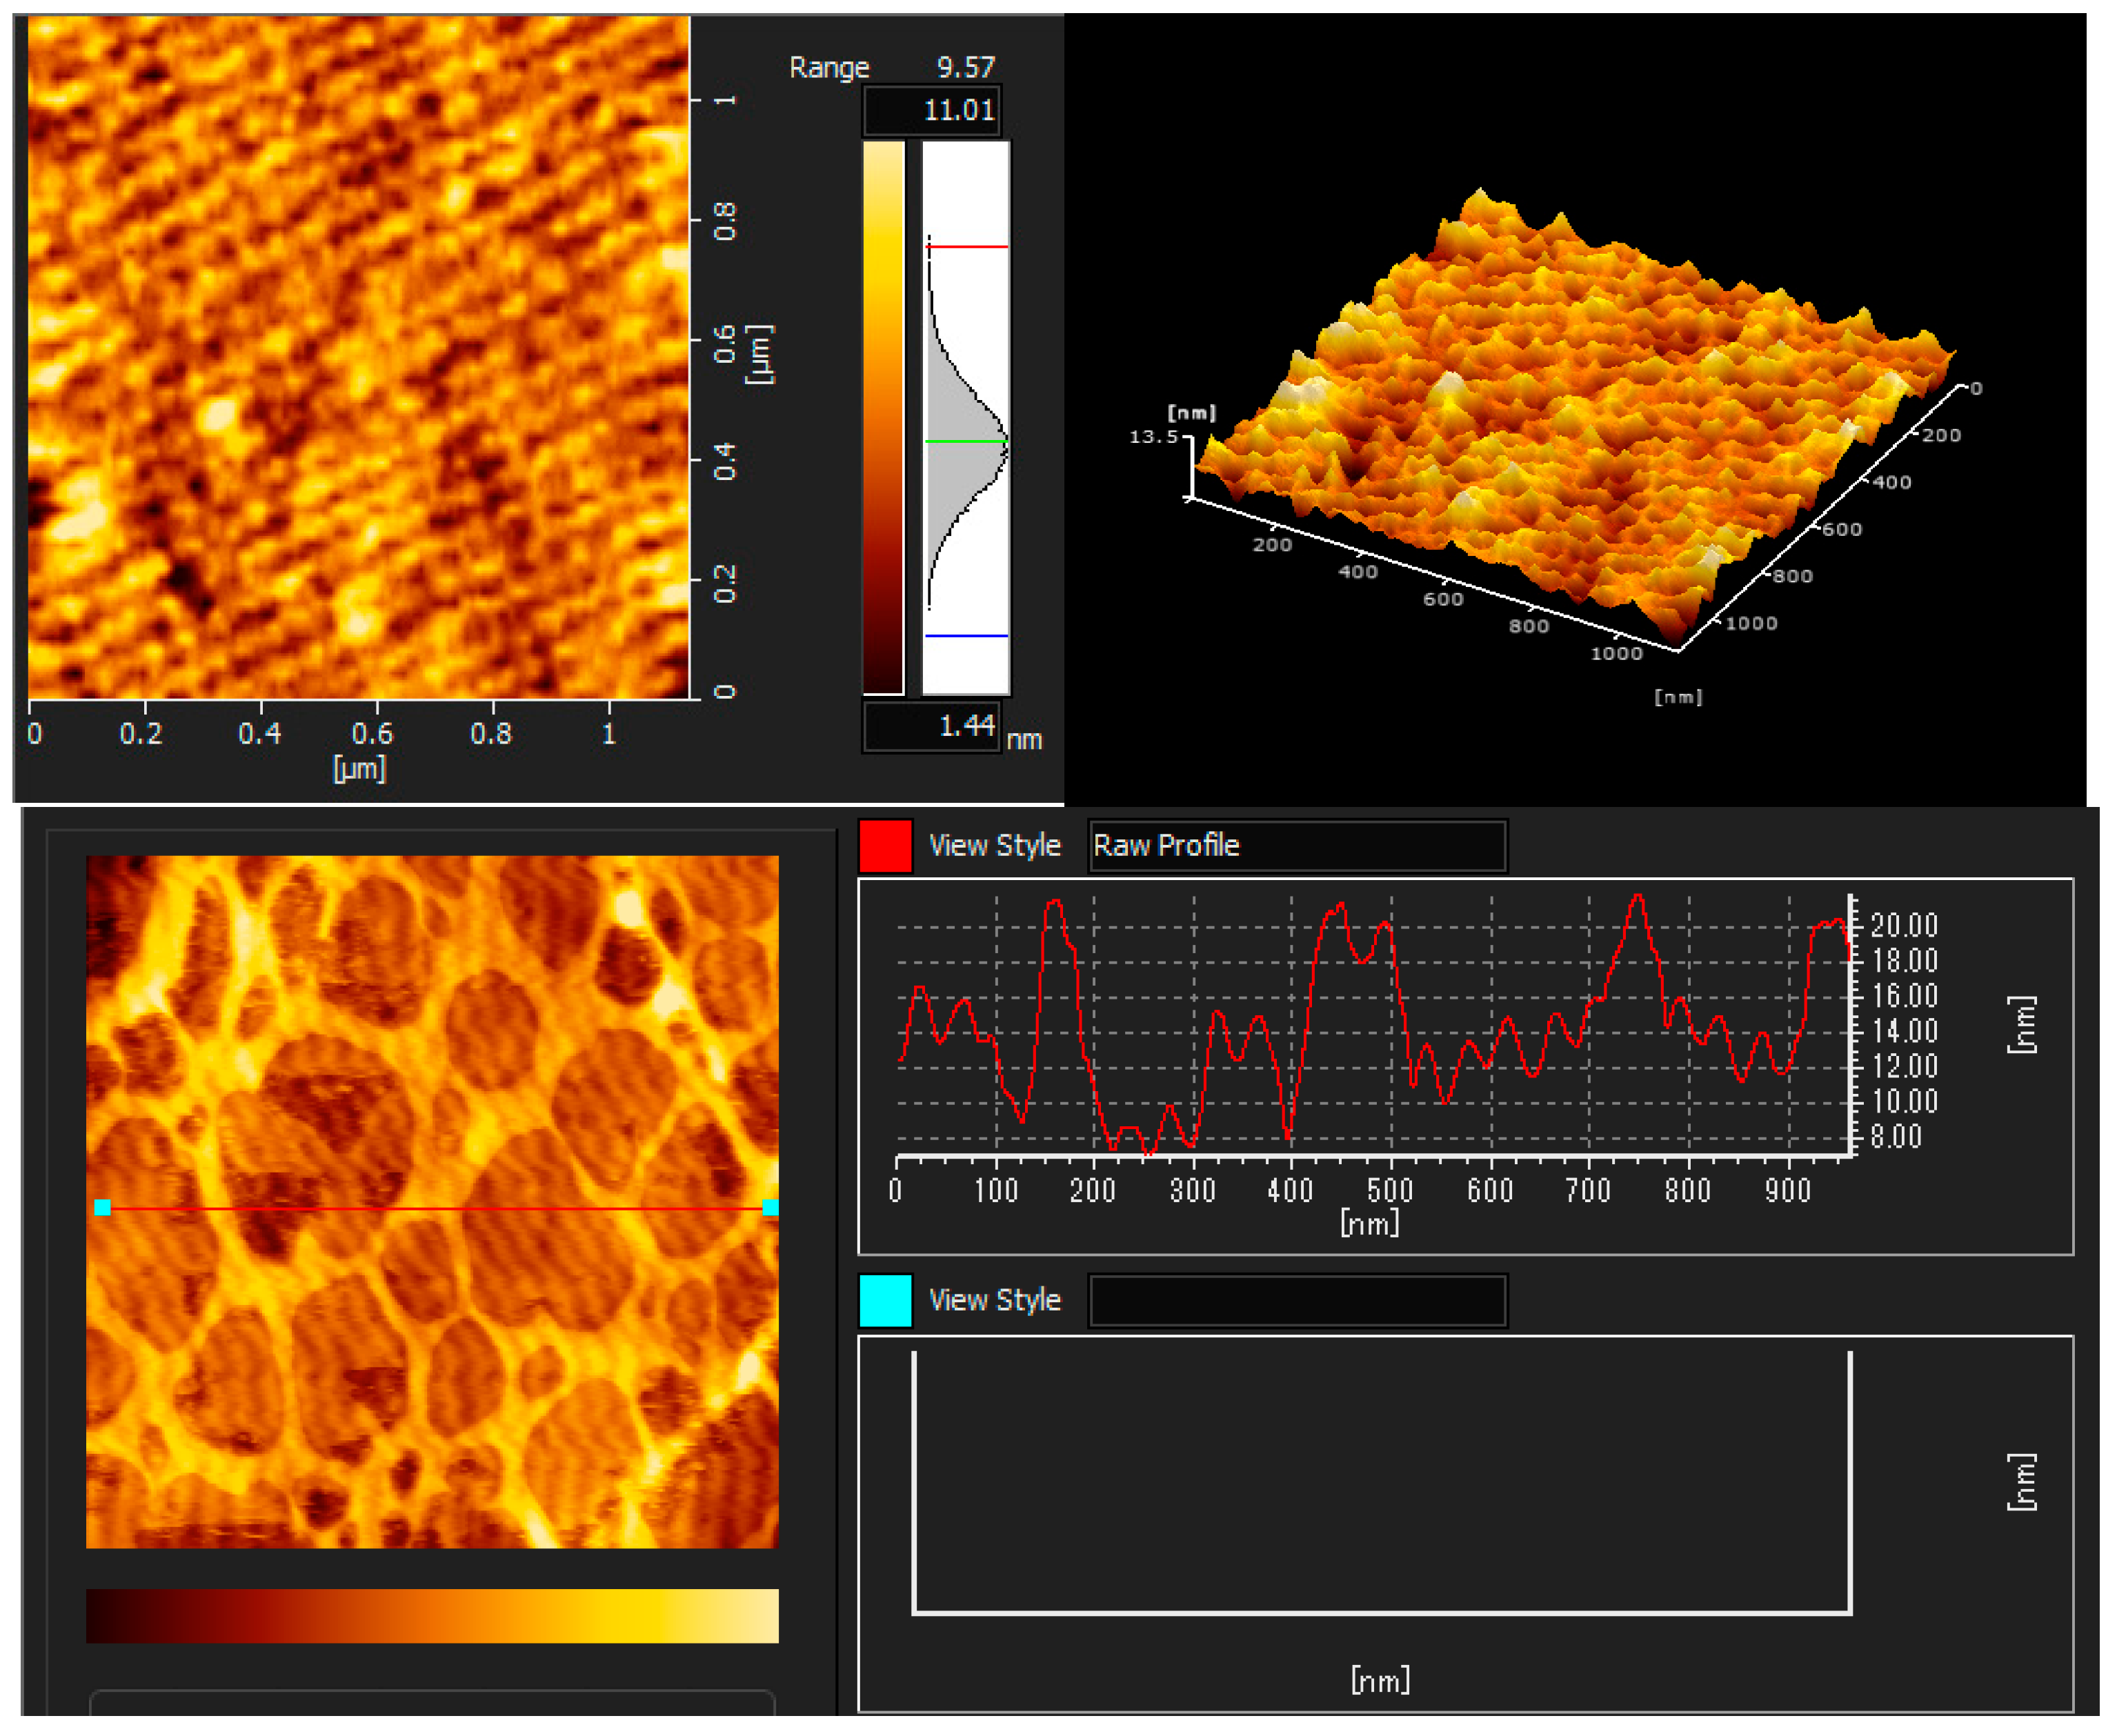2117x1736 pixels.
Task: Click the lower range value field 1.44
Action: coord(931,727)
